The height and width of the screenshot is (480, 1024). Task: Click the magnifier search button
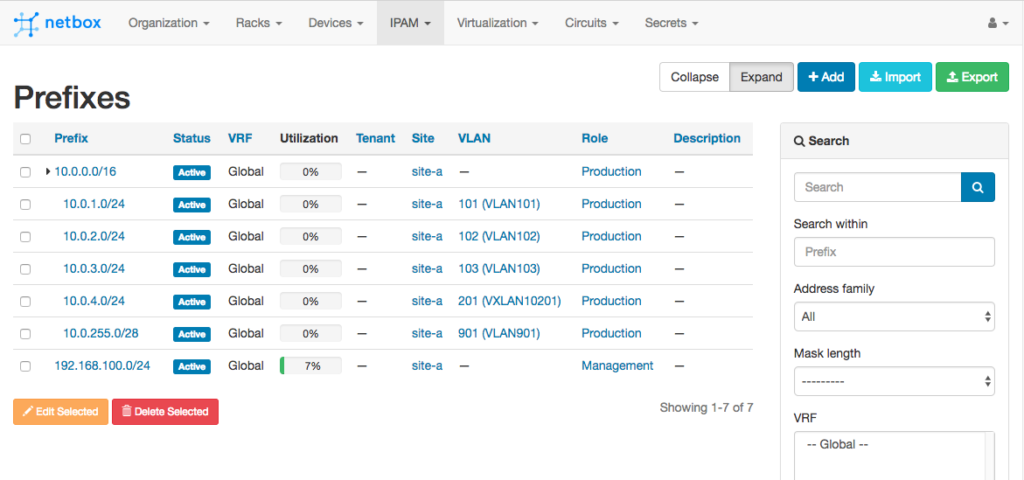point(978,187)
